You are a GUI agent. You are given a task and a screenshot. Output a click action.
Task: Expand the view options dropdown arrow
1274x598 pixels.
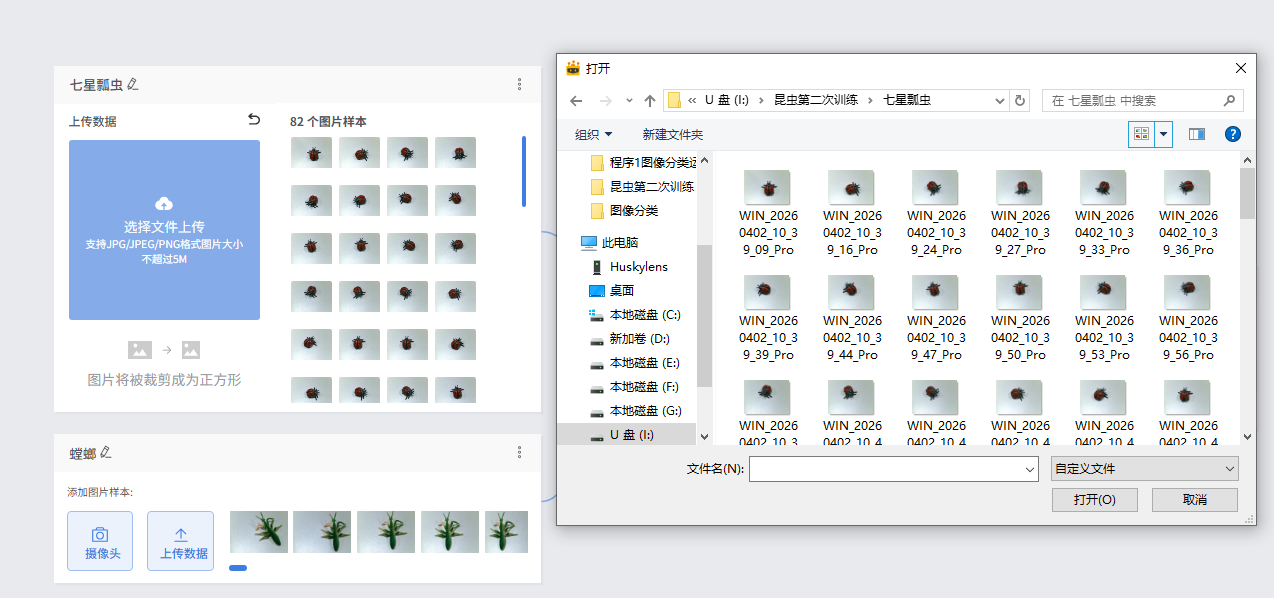1163,134
